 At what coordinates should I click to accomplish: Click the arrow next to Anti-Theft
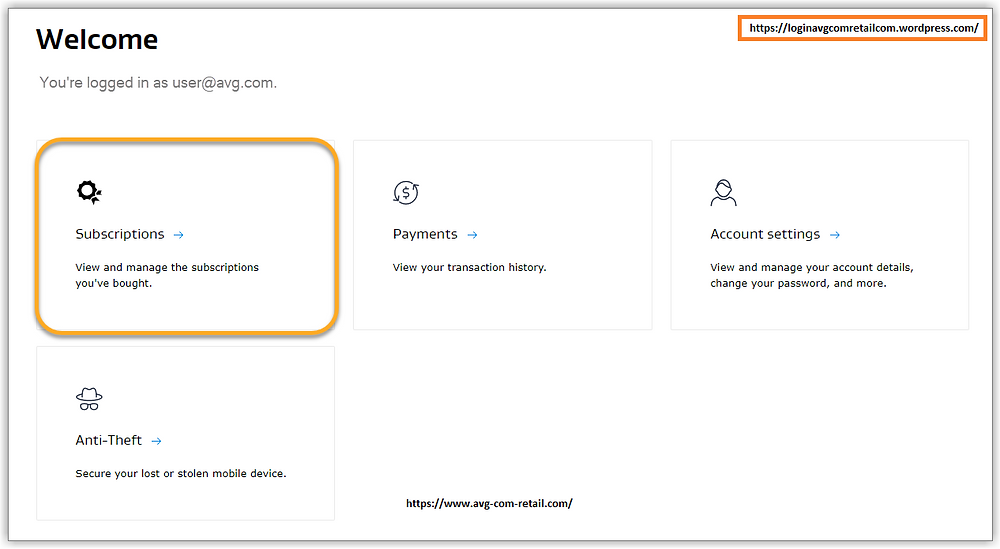coord(156,441)
